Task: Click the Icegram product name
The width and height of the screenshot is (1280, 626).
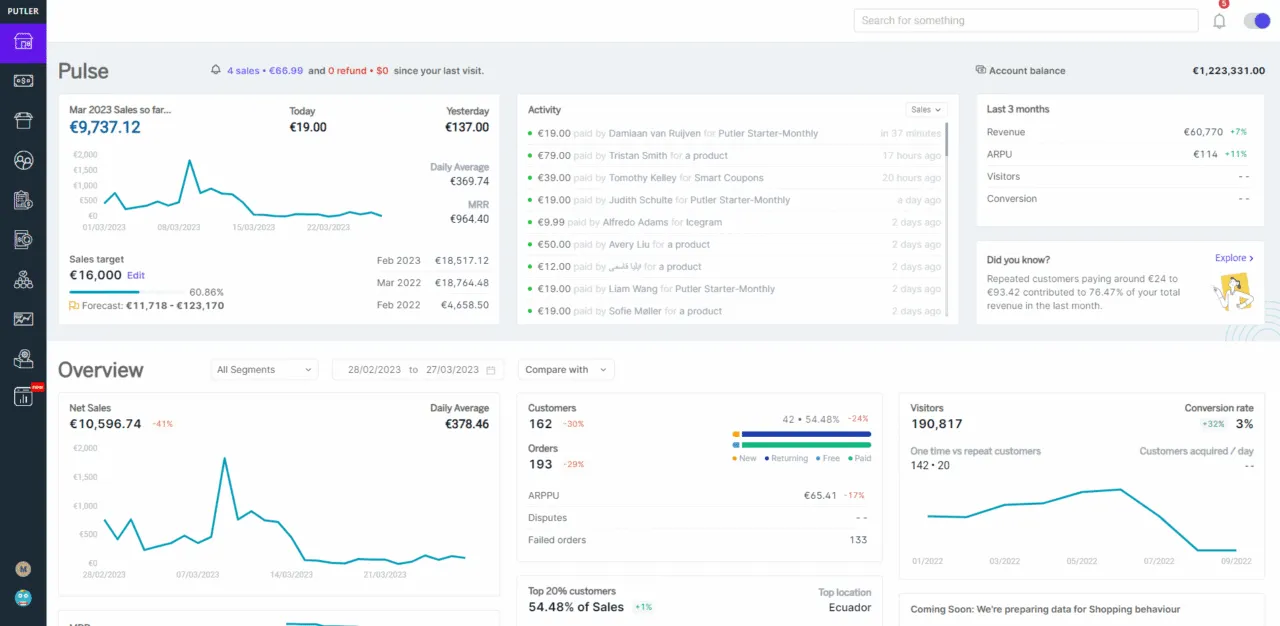Action: click(x=704, y=222)
